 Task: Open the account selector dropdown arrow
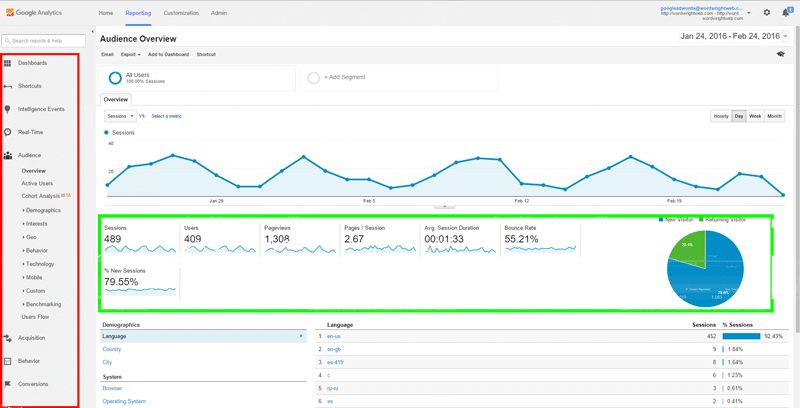coord(748,13)
